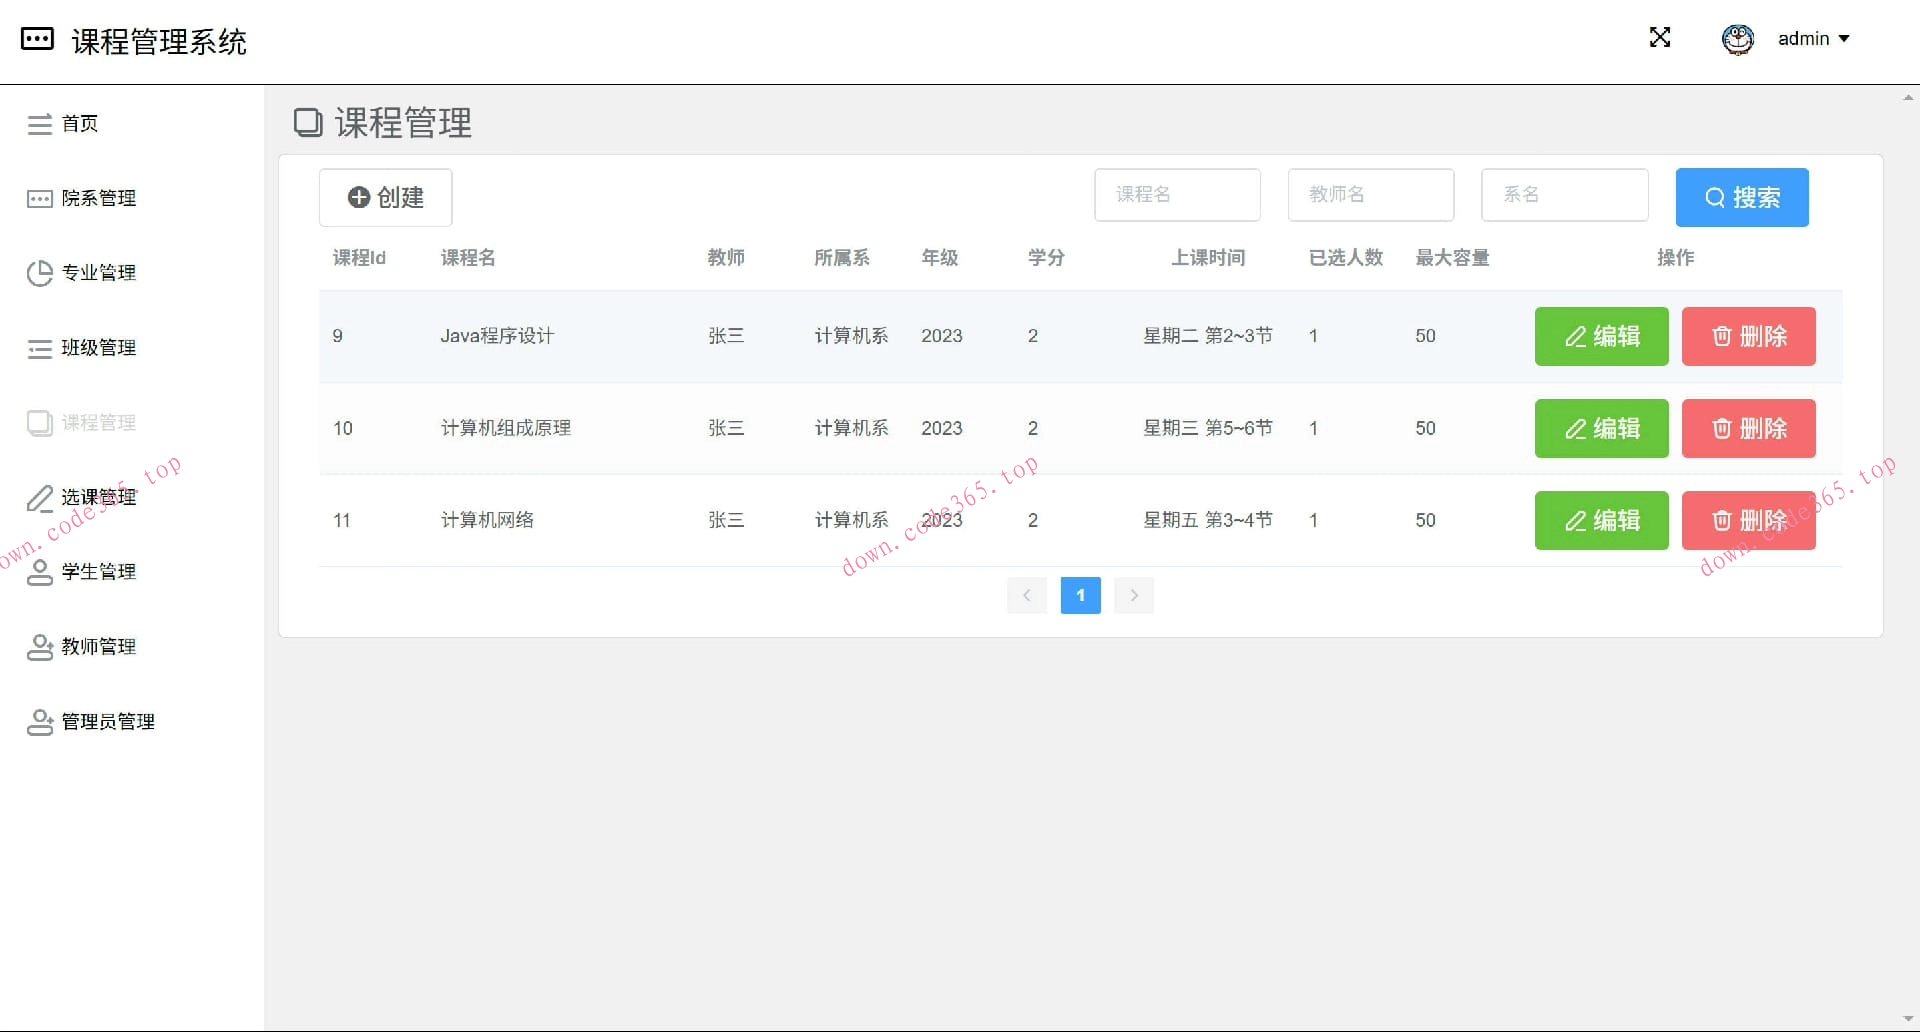Select the 管理员管理 menu item

(x=107, y=721)
